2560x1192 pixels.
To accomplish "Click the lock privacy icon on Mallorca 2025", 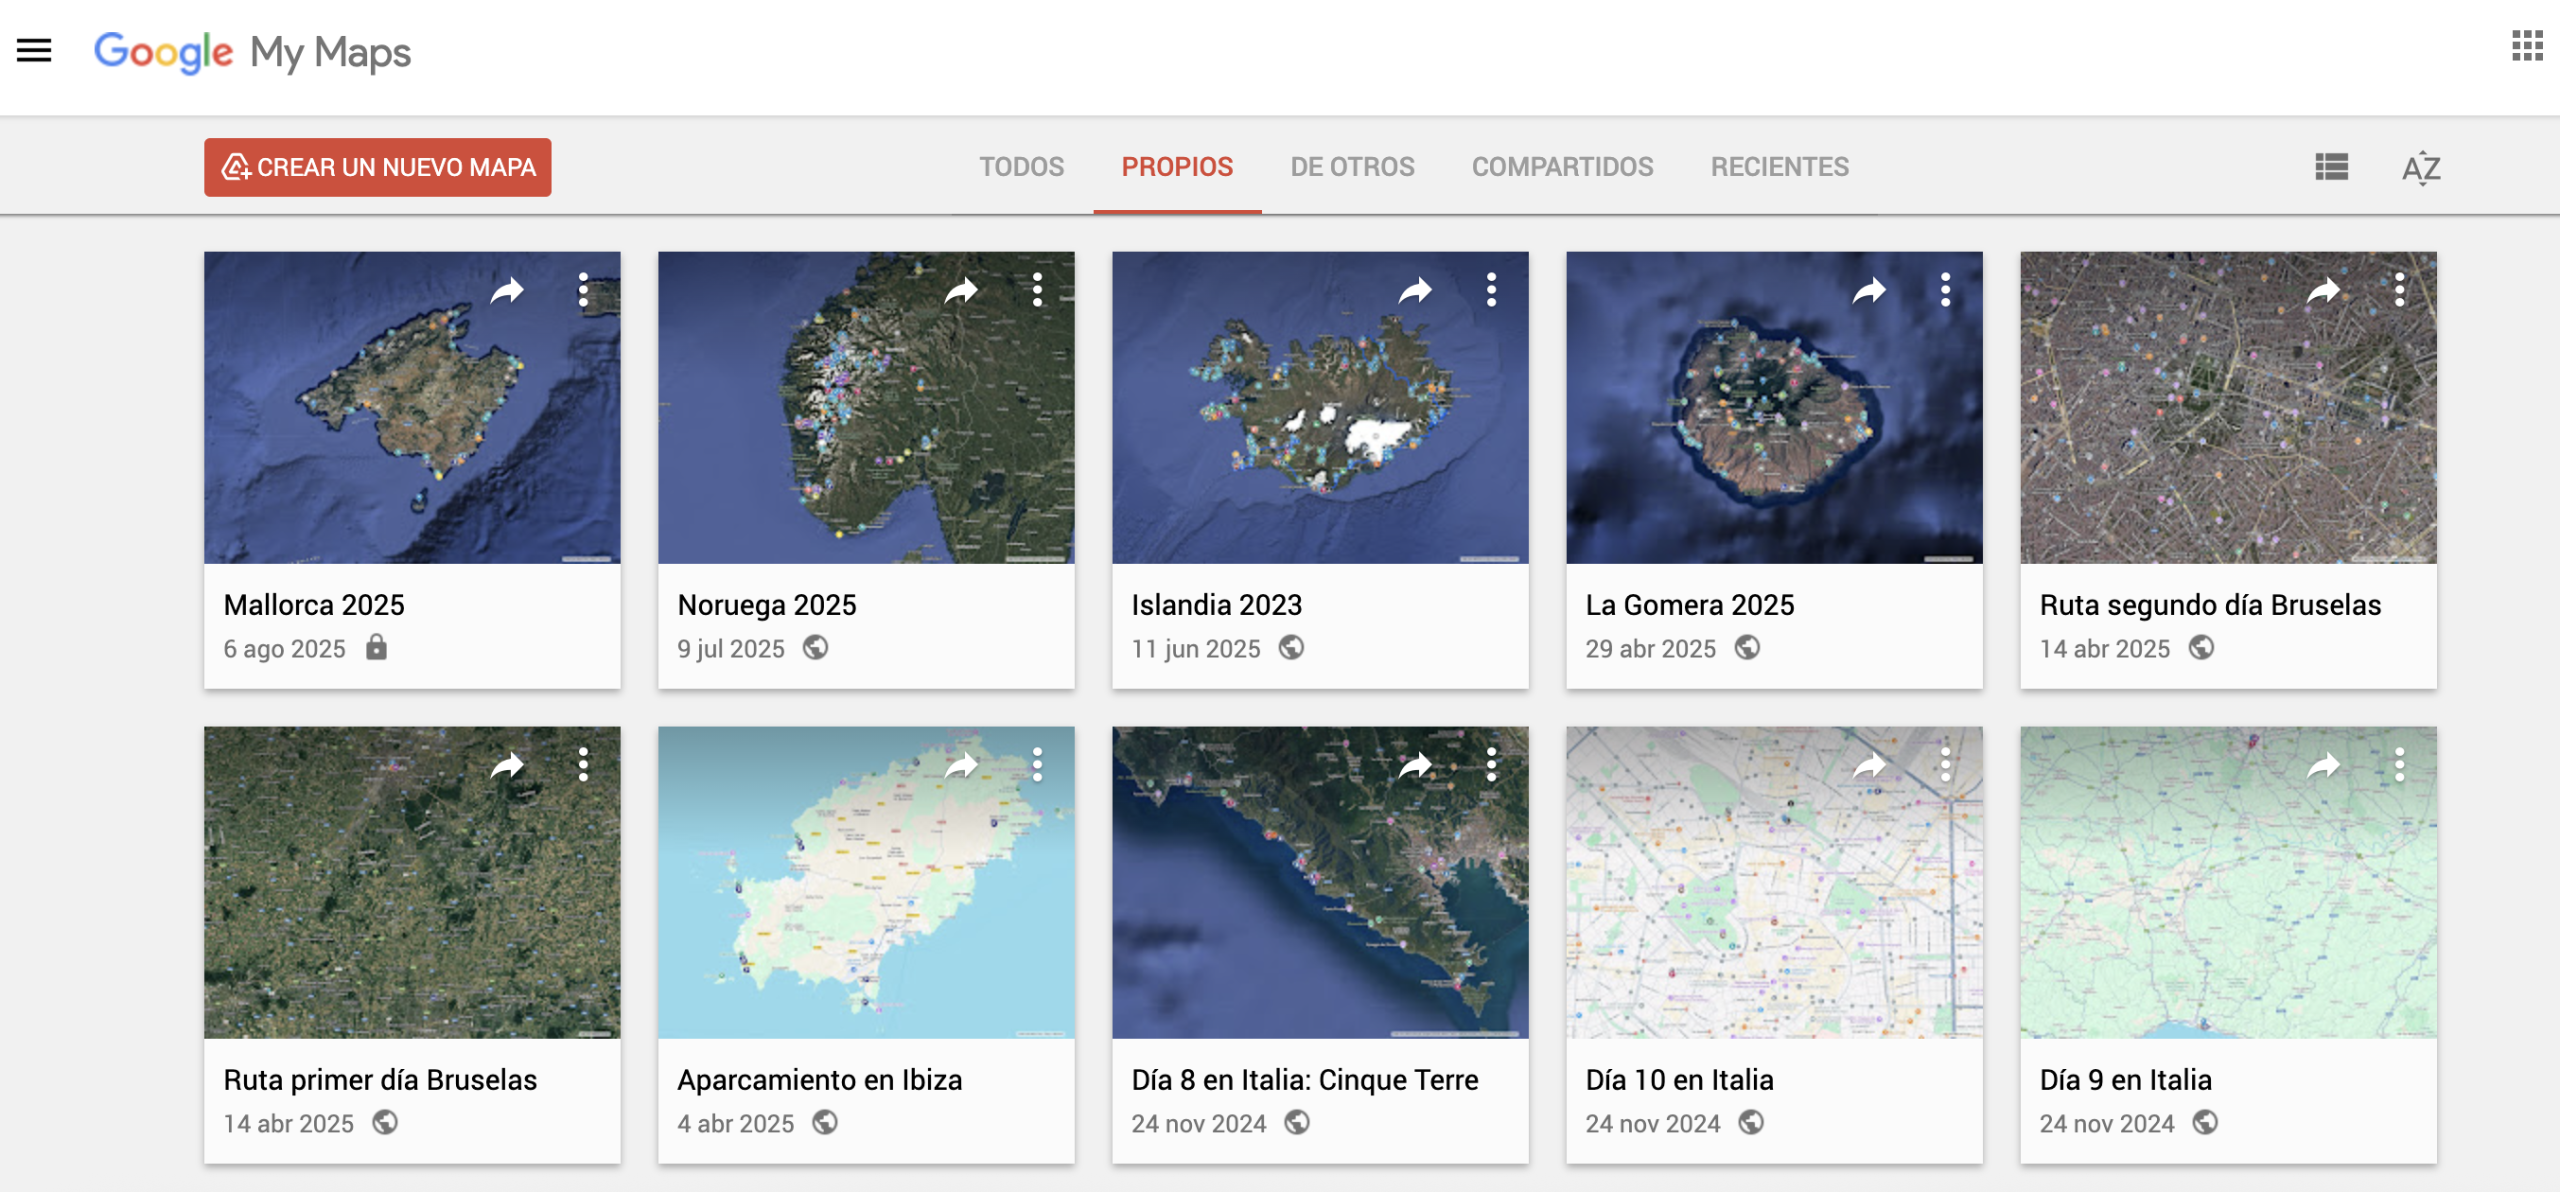I will (x=376, y=648).
